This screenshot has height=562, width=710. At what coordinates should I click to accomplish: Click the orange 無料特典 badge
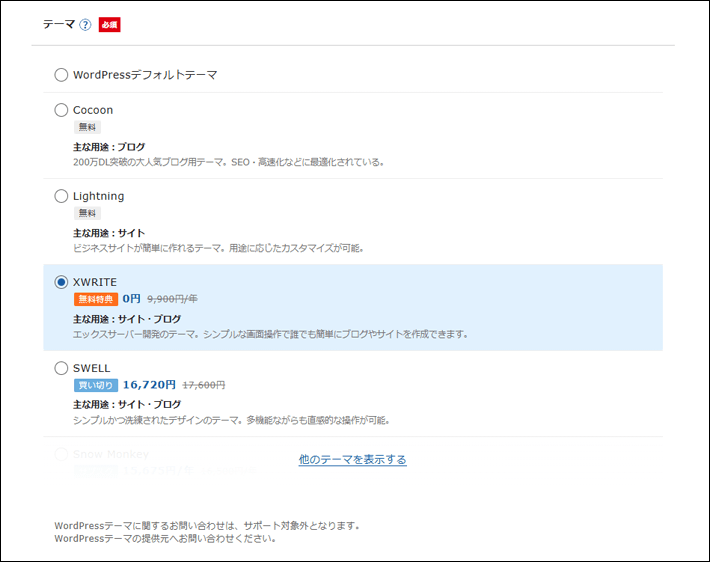[x=95, y=299]
